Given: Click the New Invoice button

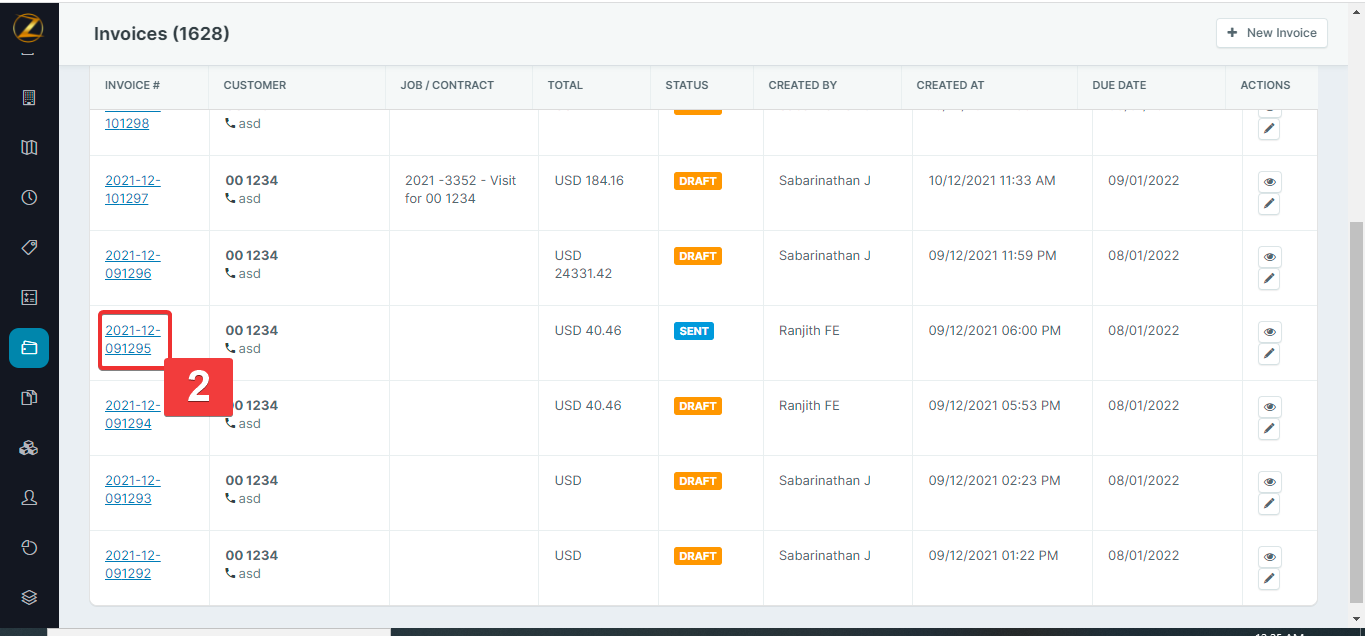Looking at the screenshot, I should (x=1271, y=33).
